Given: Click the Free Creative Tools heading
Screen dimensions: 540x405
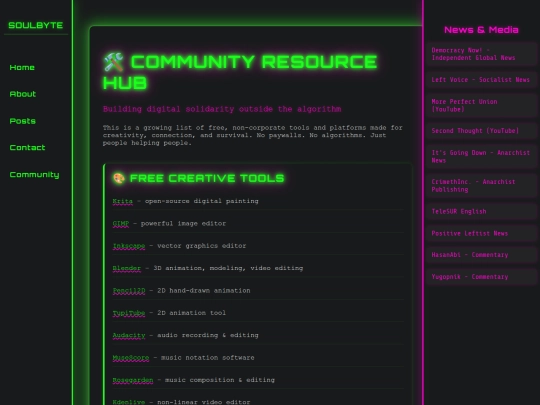Looking at the screenshot, I should tap(207, 178).
